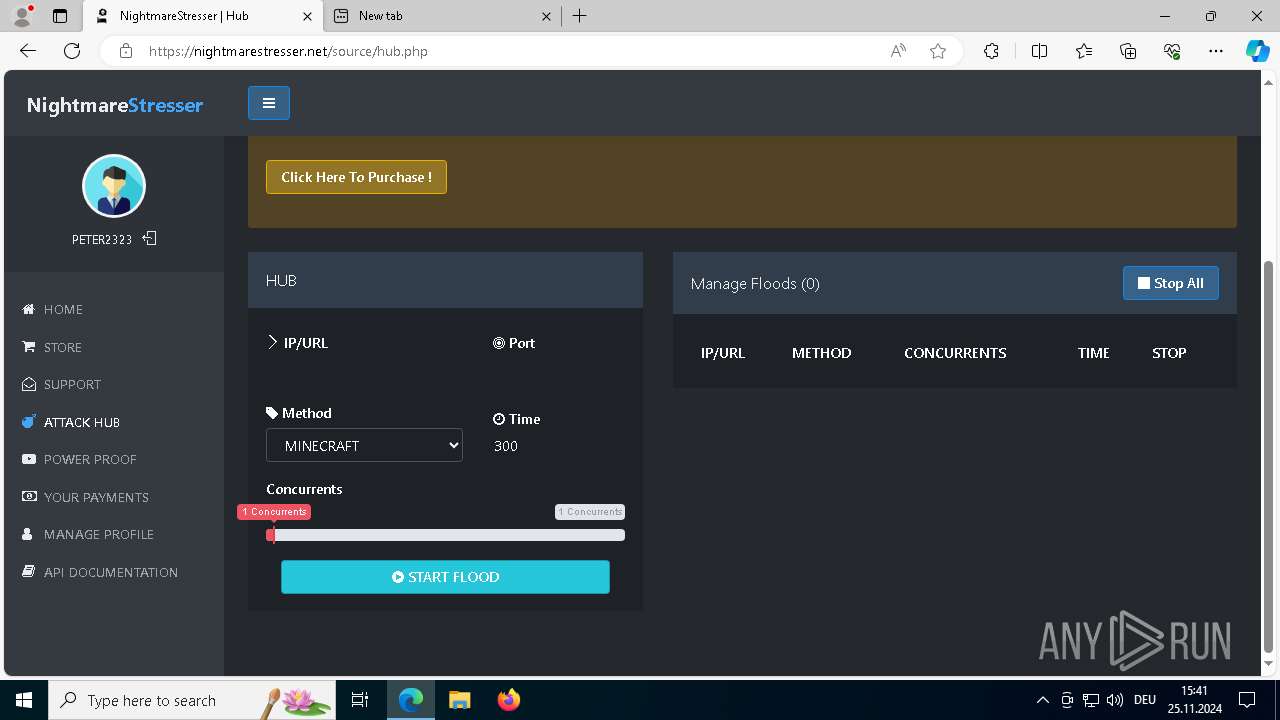Open the Extensions puzzle icon
This screenshot has width=1280, height=720.
pyautogui.click(x=991, y=51)
